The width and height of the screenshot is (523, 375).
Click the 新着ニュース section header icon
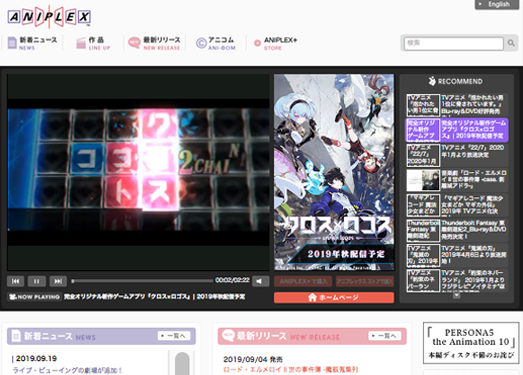16,336
